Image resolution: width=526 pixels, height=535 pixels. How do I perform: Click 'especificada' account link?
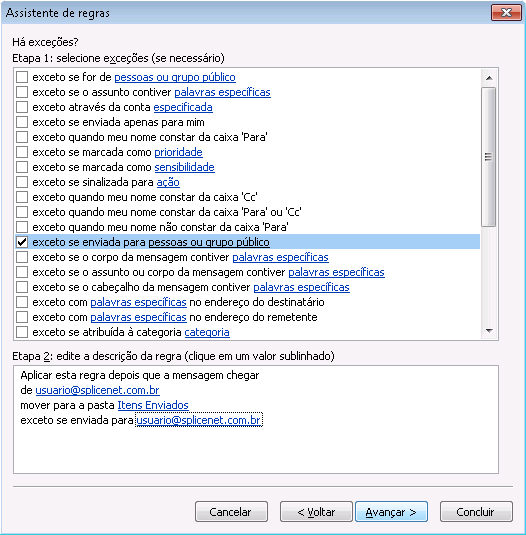183,107
